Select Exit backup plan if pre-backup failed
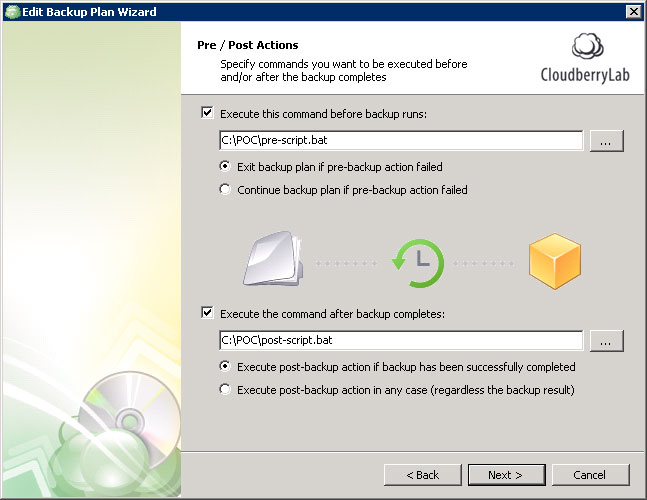Viewport: 647px width, 500px height. tap(226, 166)
